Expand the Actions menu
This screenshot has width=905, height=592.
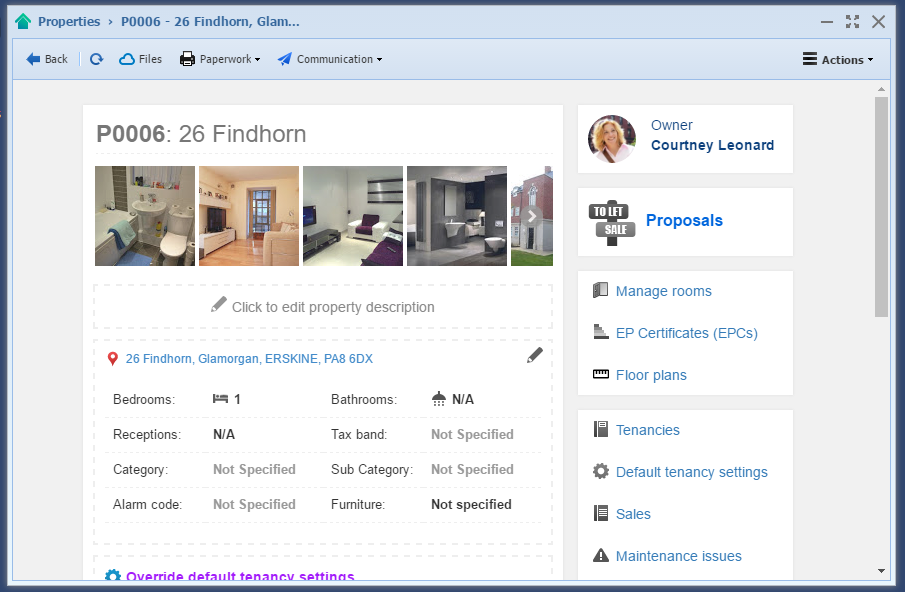[838, 59]
